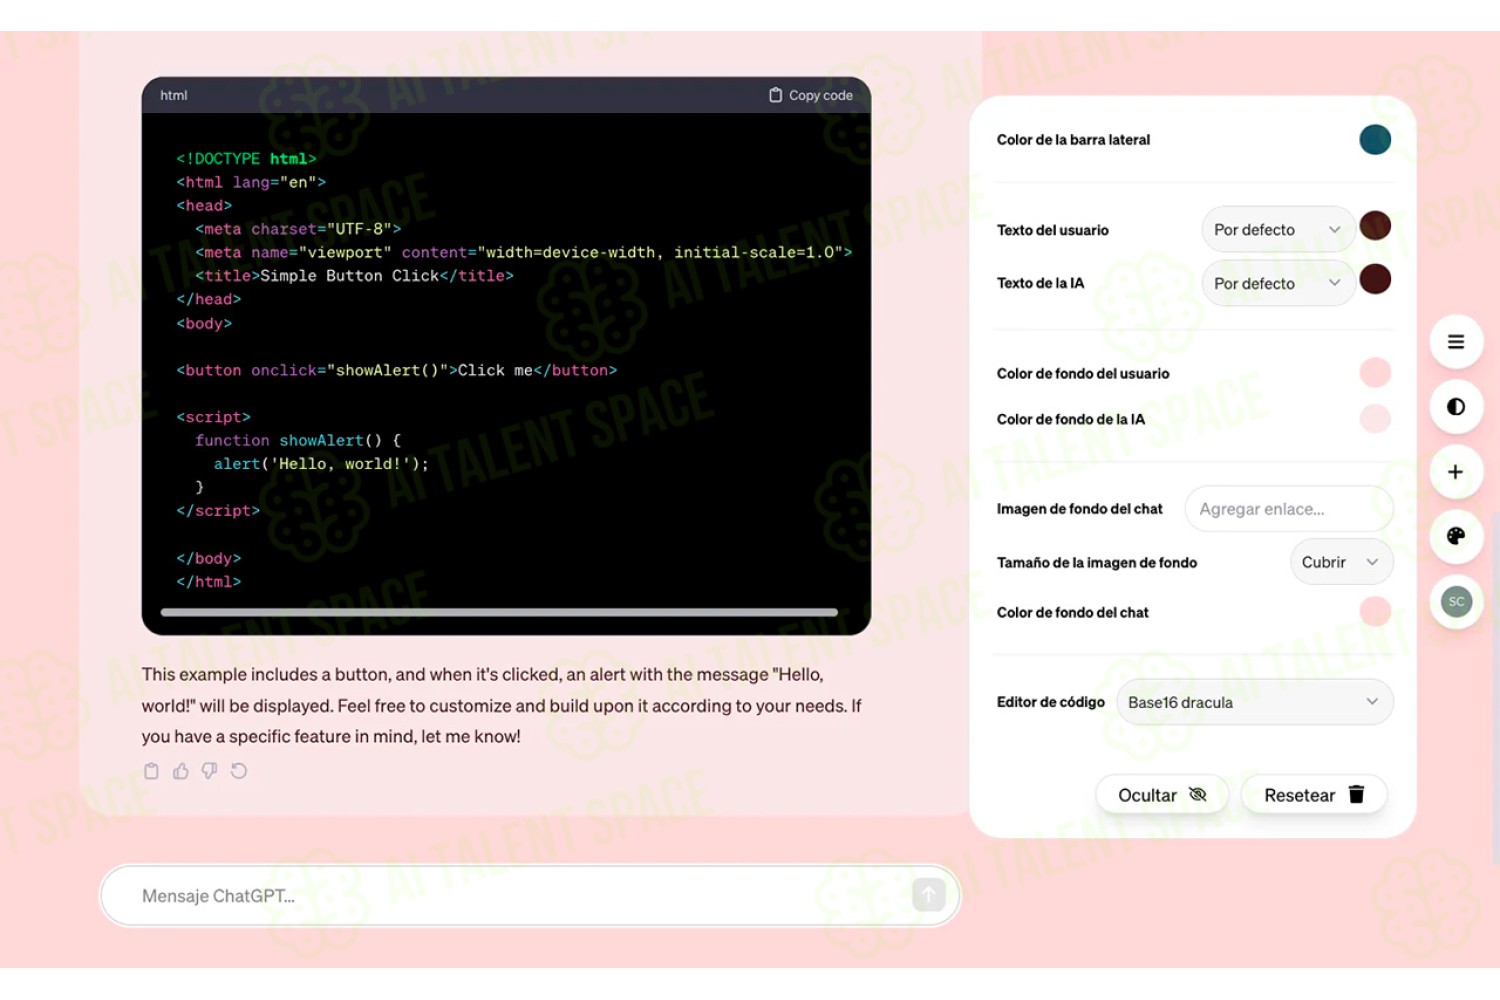Viewport: 1500px width, 1000px height.
Task: Click 'Imagen de fondo del chat' label
Action: [x=1079, y=509]
